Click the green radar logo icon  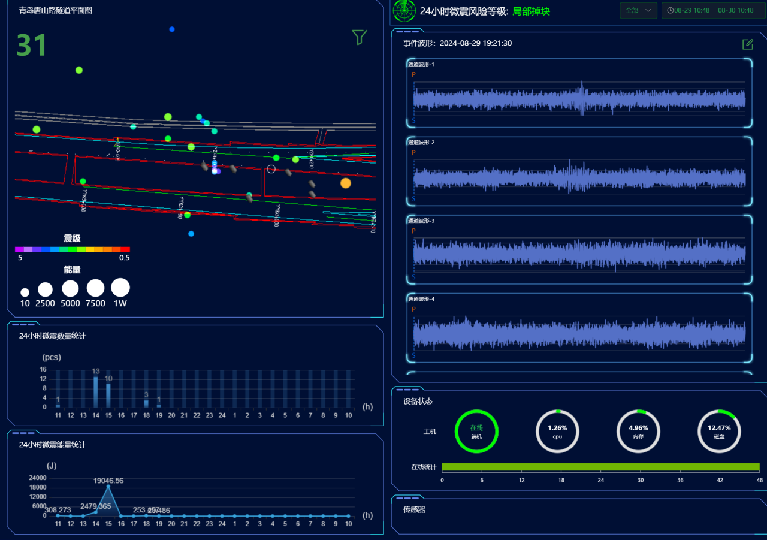click(404, 11)
